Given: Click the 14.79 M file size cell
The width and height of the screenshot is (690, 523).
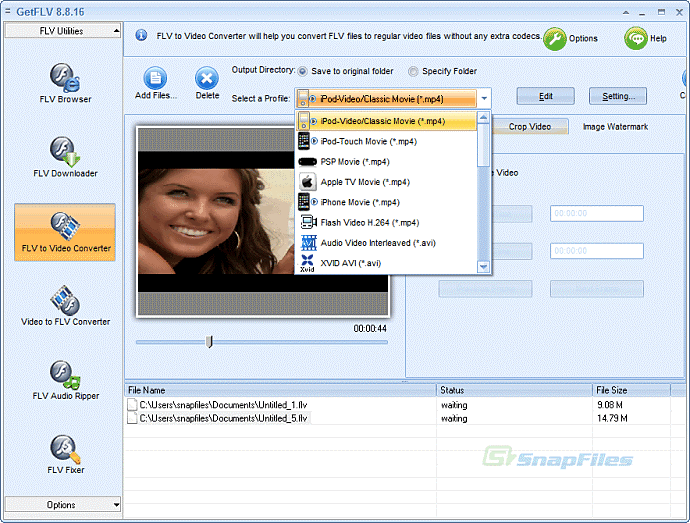Looking at the screenshot, I should (x=612, y=418).
